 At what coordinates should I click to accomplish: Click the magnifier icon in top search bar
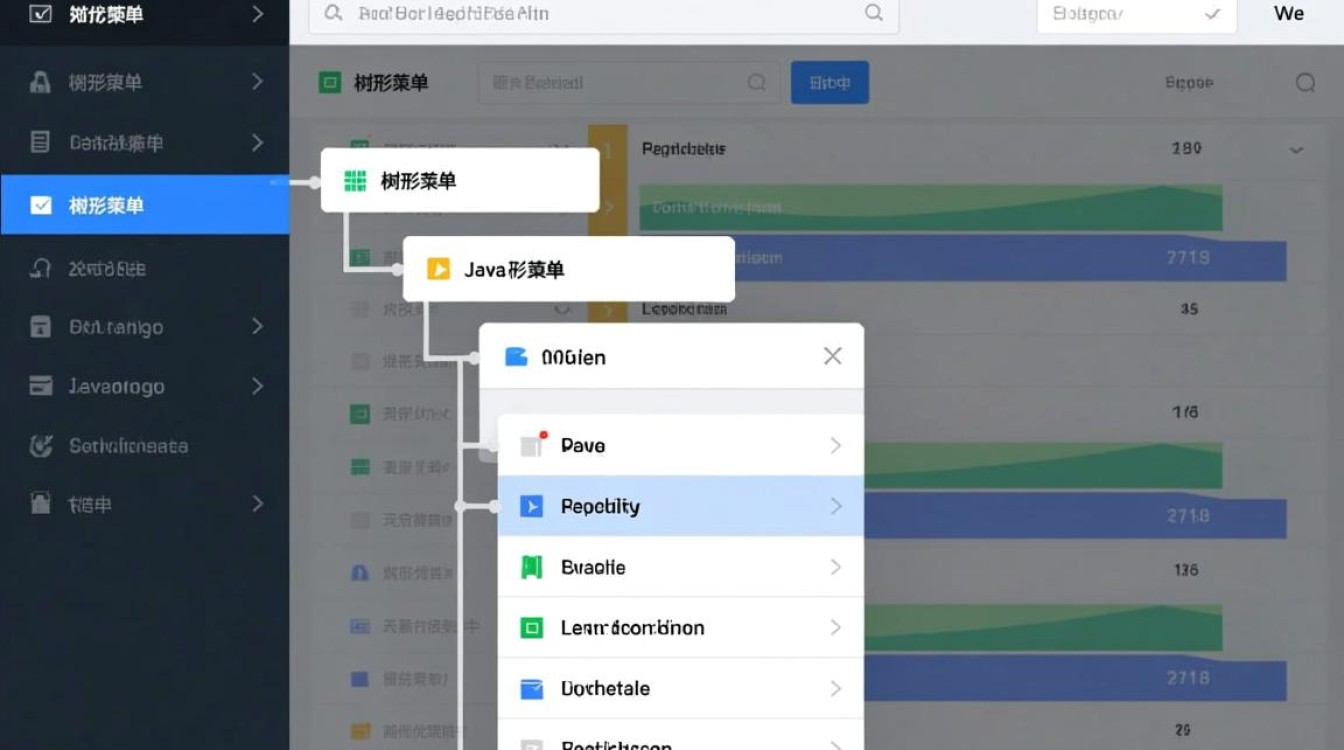click(873, 13)
